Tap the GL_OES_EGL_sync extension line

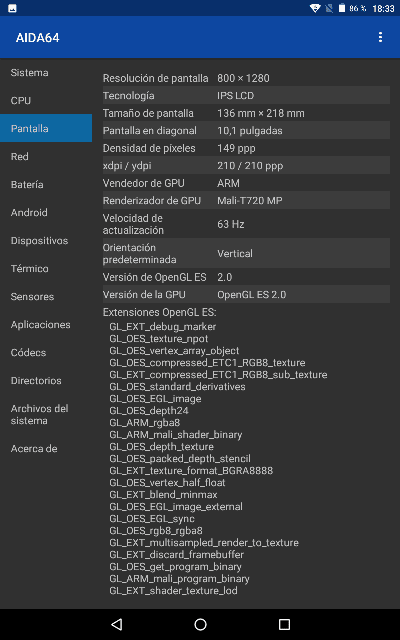coord(152,519)
